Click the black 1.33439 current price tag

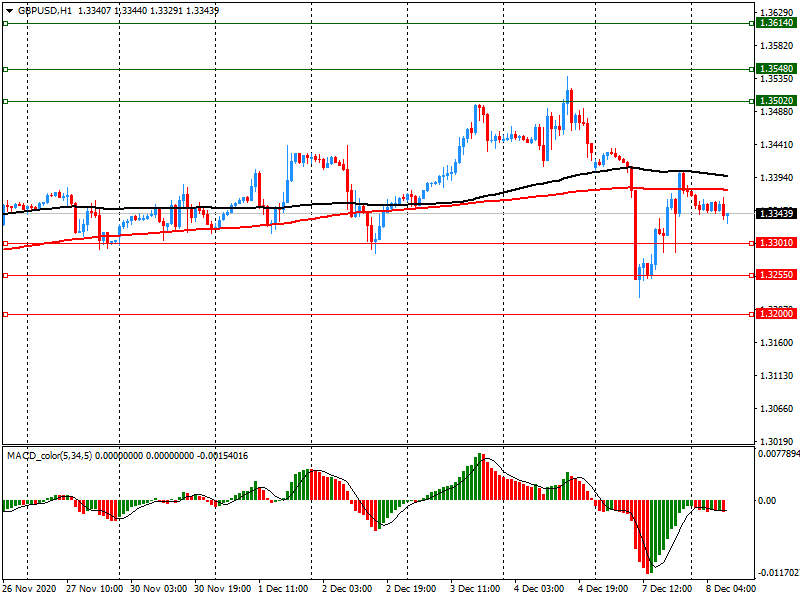(x=776, y=214)
